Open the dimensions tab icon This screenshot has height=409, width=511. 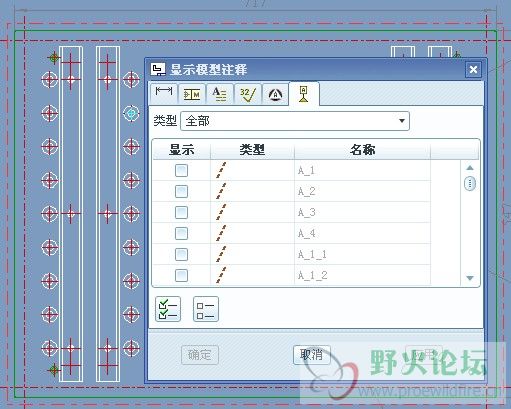pyautogui.click(x=164, y=94)
